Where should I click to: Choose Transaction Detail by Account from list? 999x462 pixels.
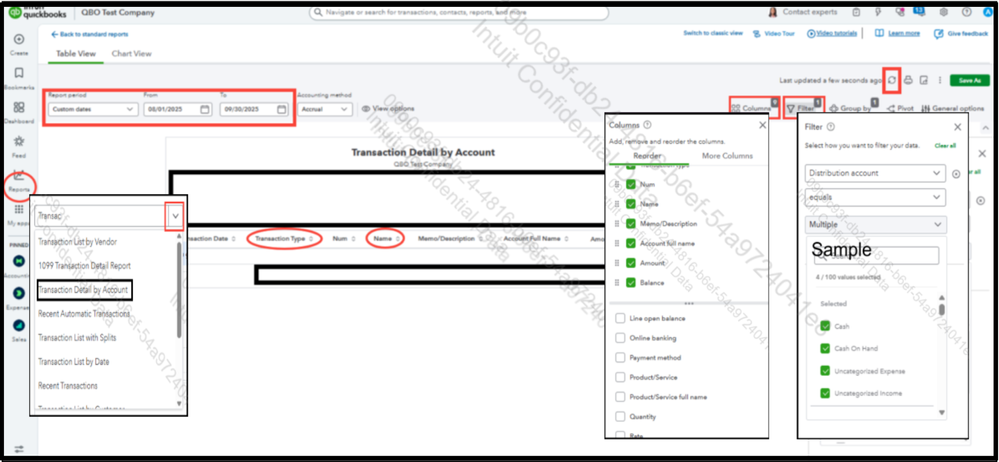(x=83, y=290)
